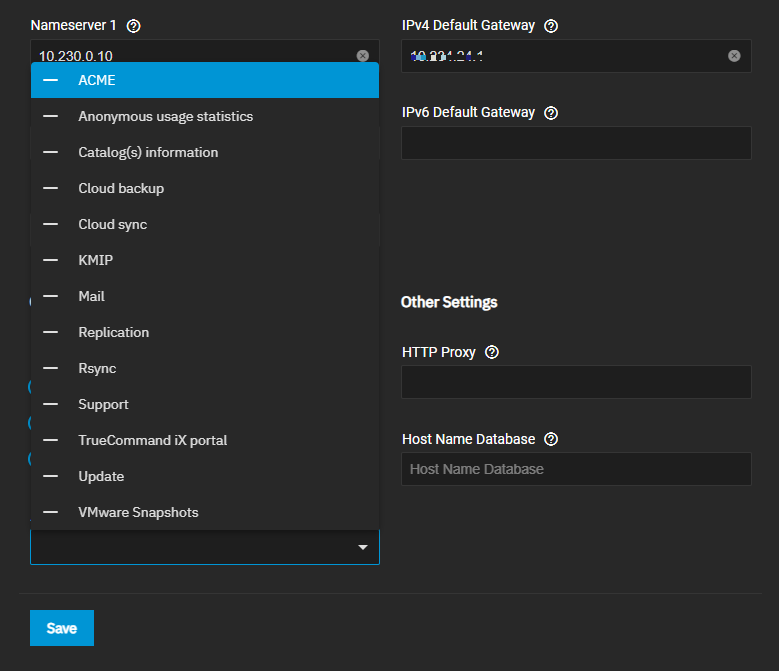Collapse the open dropdown using its arrow

[x=363, y=547]
